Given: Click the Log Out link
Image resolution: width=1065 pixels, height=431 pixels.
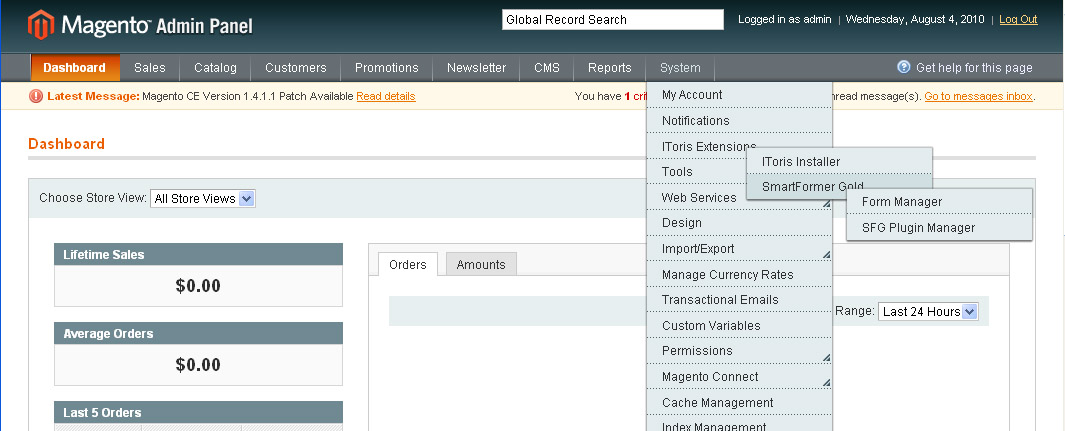Looking at the screenshot, I should click(1018, 20).
